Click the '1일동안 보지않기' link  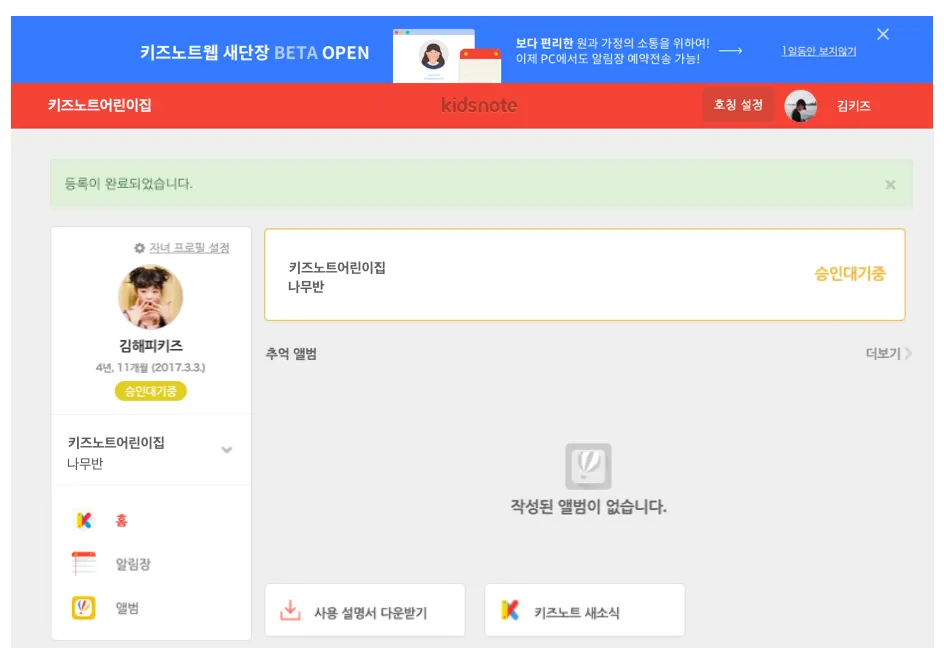[x=819, y=51]
